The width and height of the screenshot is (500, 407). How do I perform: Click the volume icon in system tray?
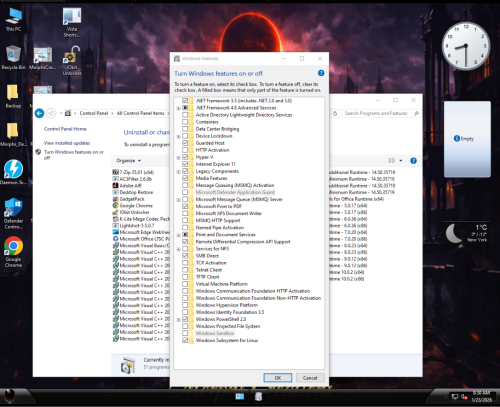click(x=464, y=396)
